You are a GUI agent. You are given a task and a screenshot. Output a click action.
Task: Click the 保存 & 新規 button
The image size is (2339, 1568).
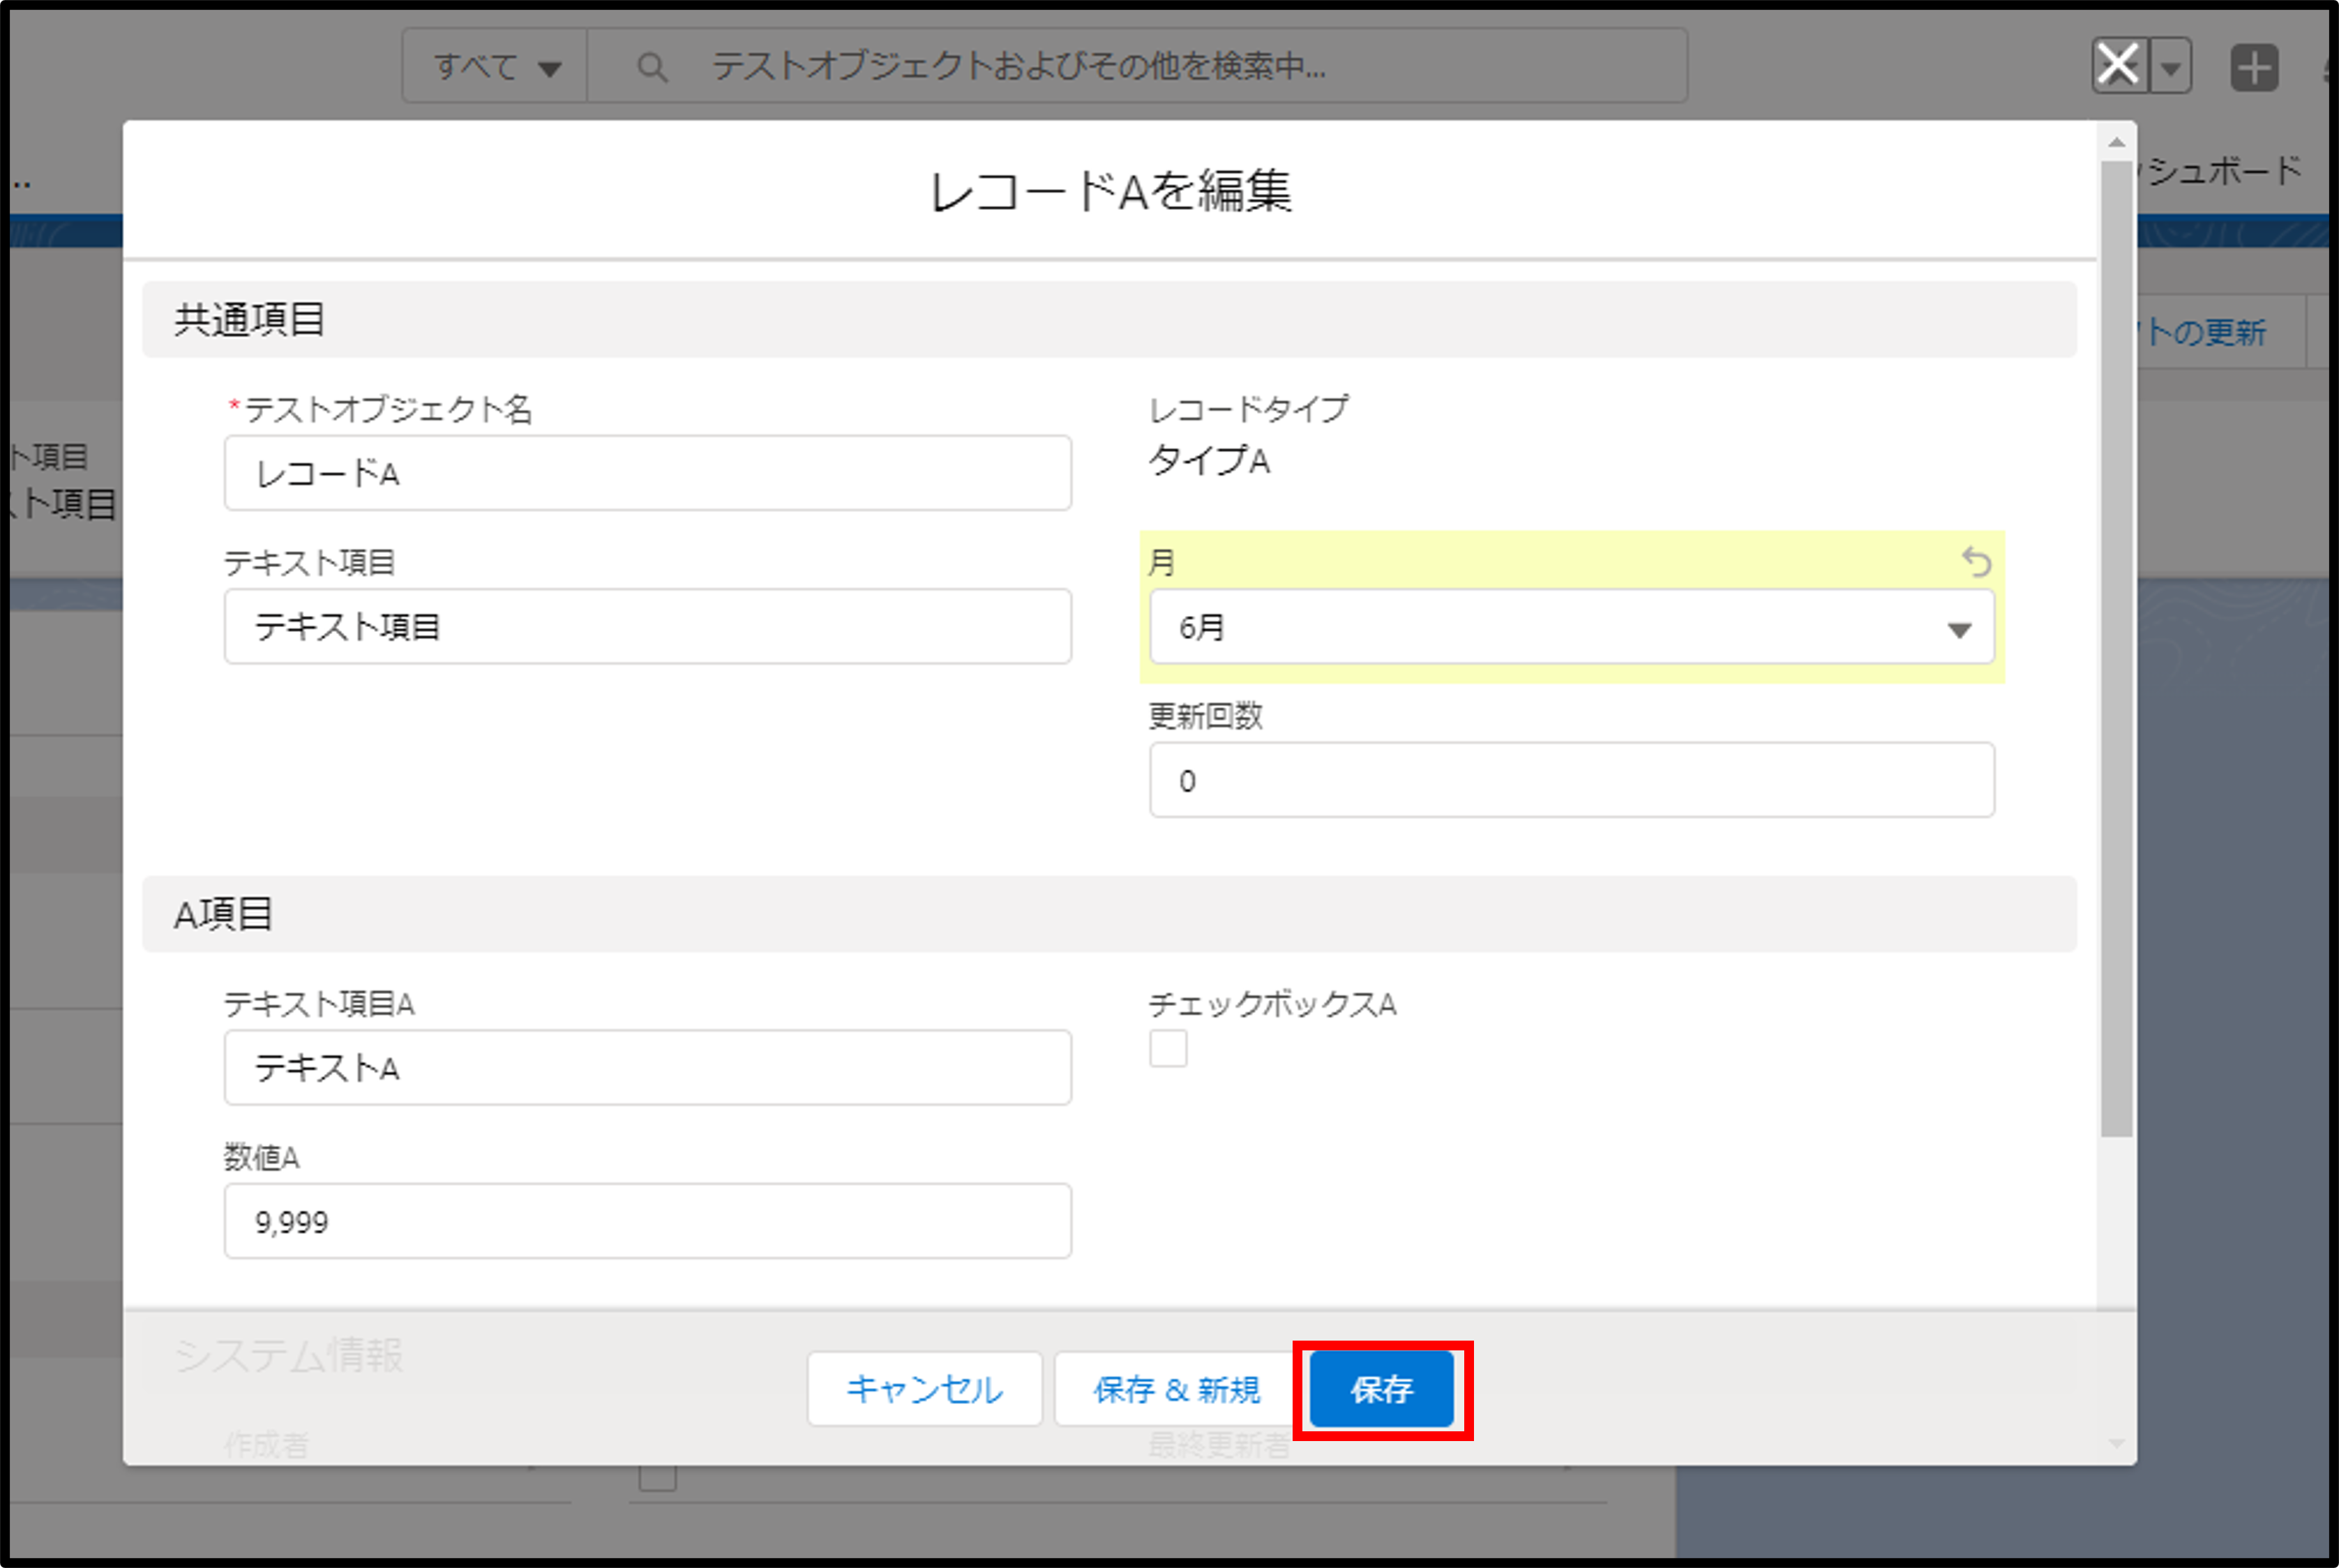tap(1176, 1389)
